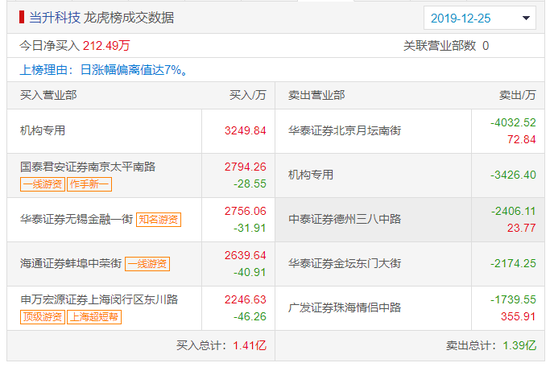Click the 卖出总计 1.39亿 total
550x367 pixels.
[491, 345]
